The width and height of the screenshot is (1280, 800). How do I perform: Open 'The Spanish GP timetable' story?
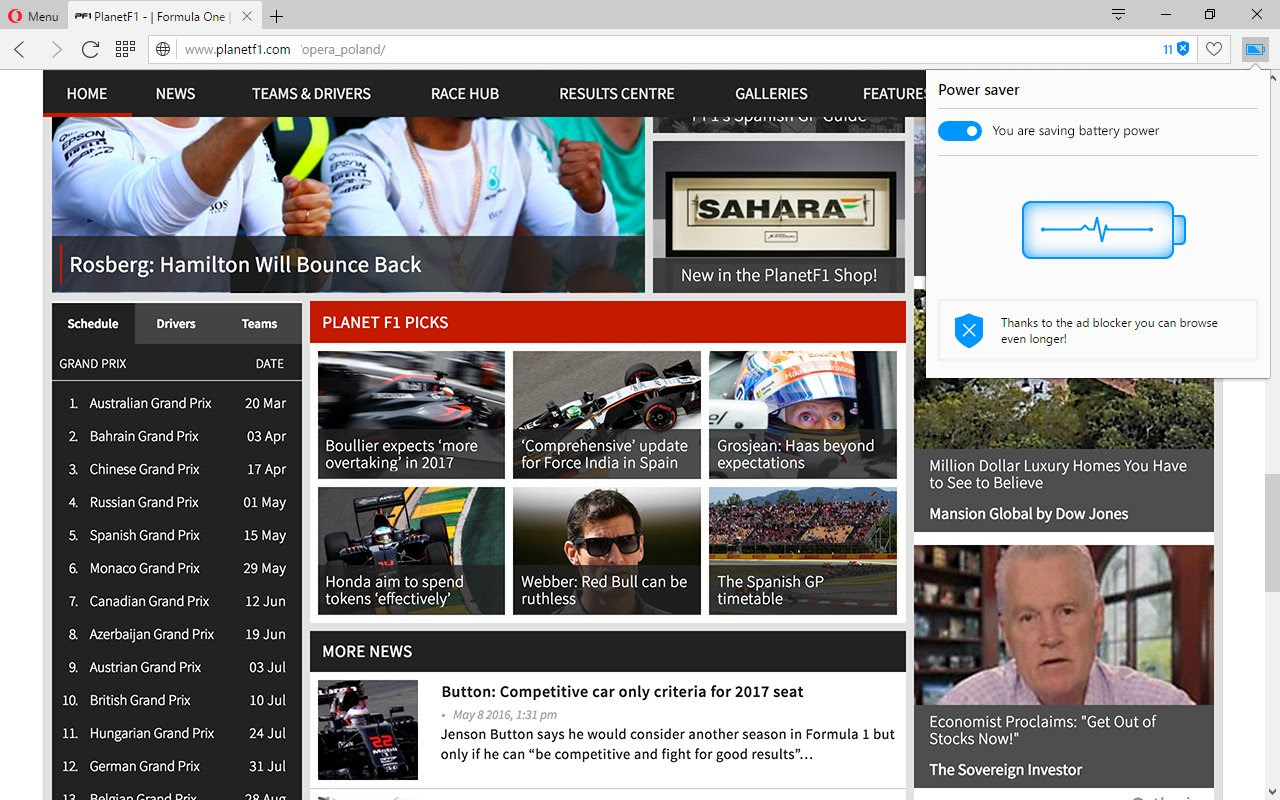point(803,550)
